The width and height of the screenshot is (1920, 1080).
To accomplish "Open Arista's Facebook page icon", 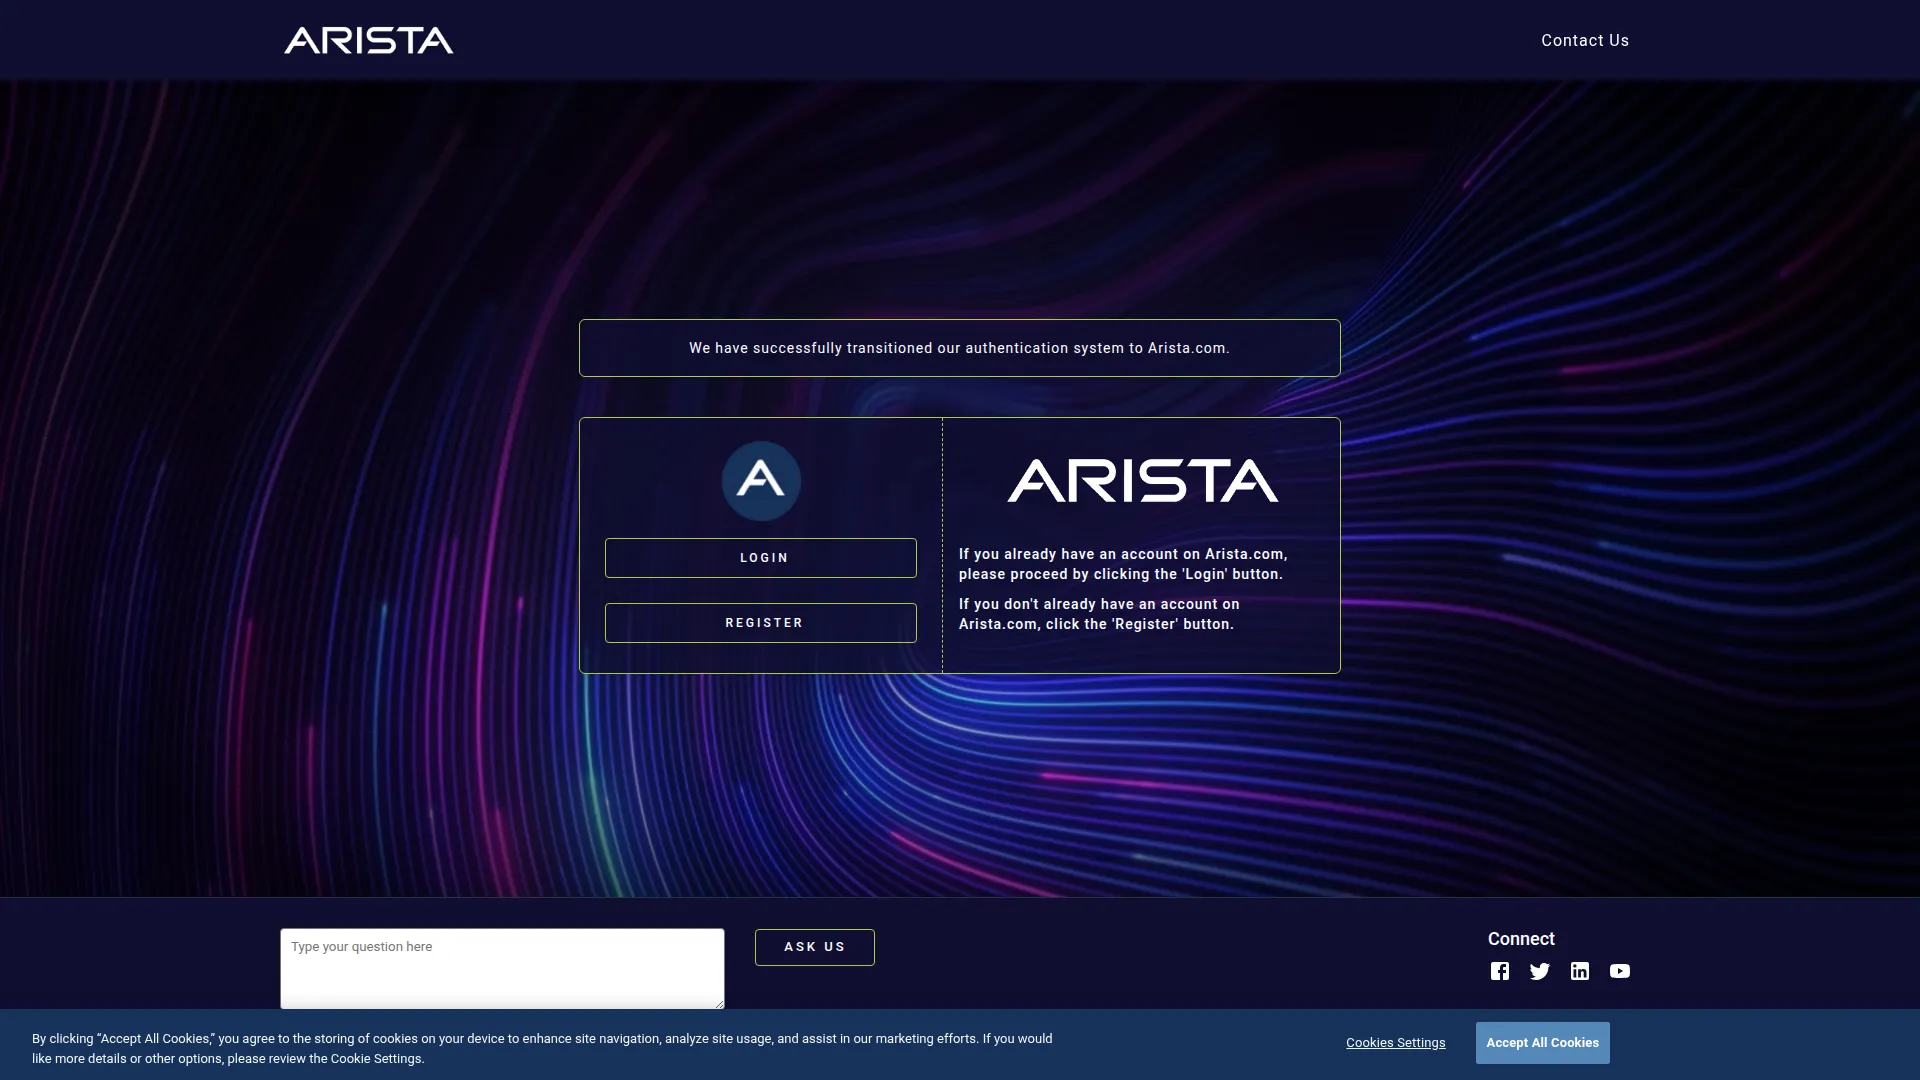I will [1500, 971].
